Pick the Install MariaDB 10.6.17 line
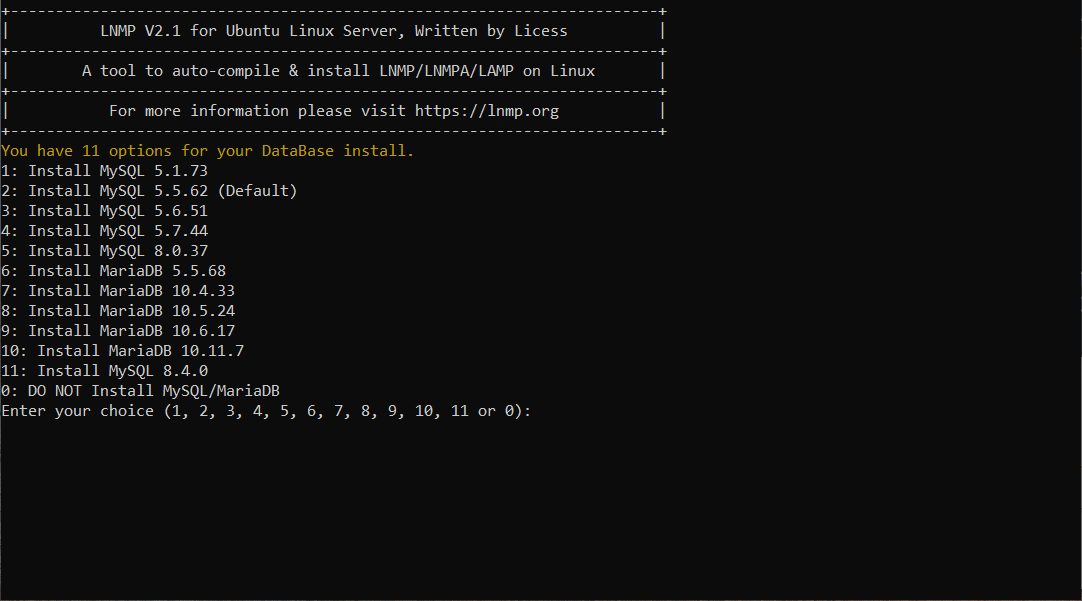 [118, 331]
